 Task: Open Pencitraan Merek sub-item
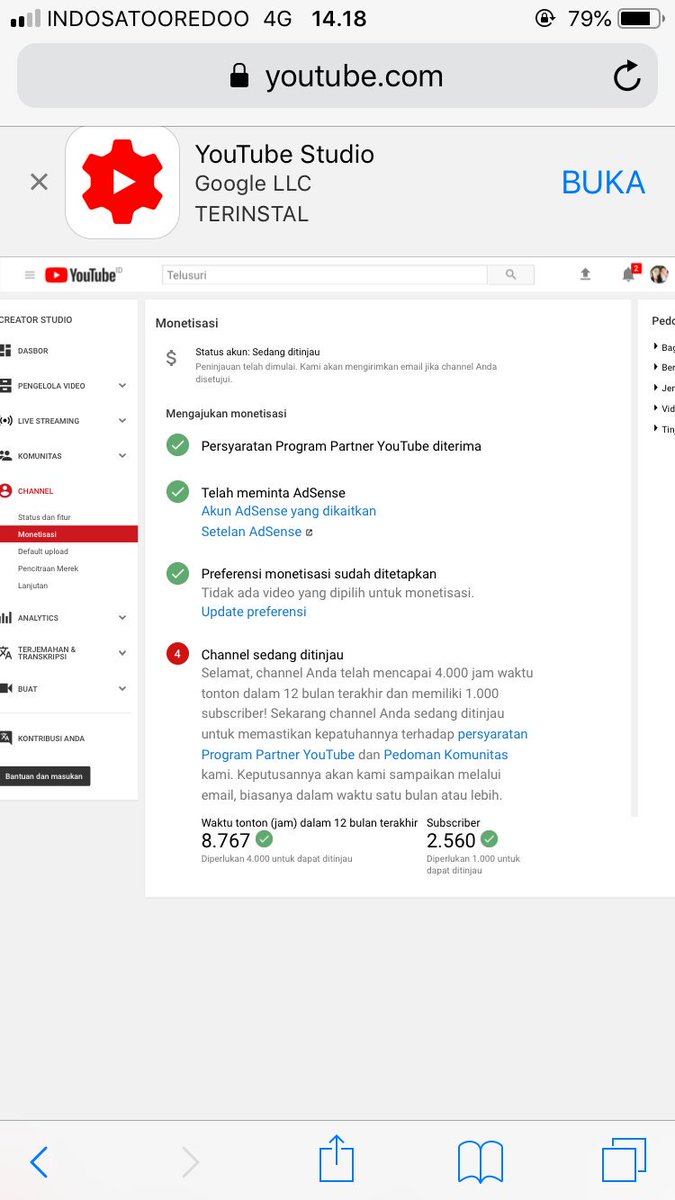(48, 568)
